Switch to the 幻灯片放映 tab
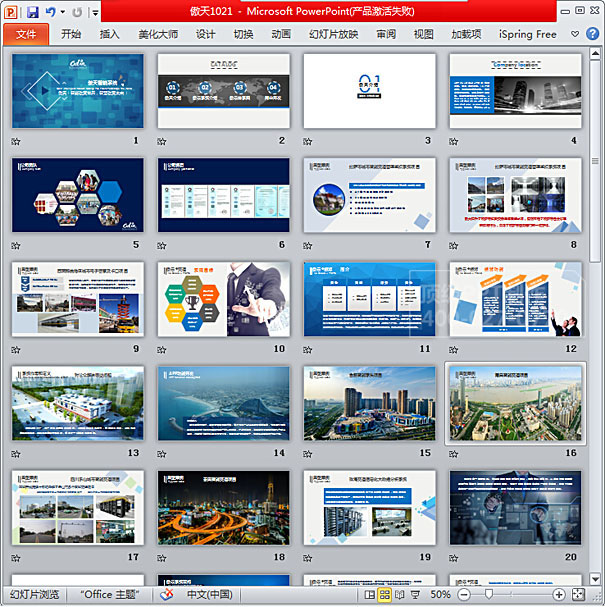Image resolution: width=605 pixels, height=607 pixels. click(333, 34)
